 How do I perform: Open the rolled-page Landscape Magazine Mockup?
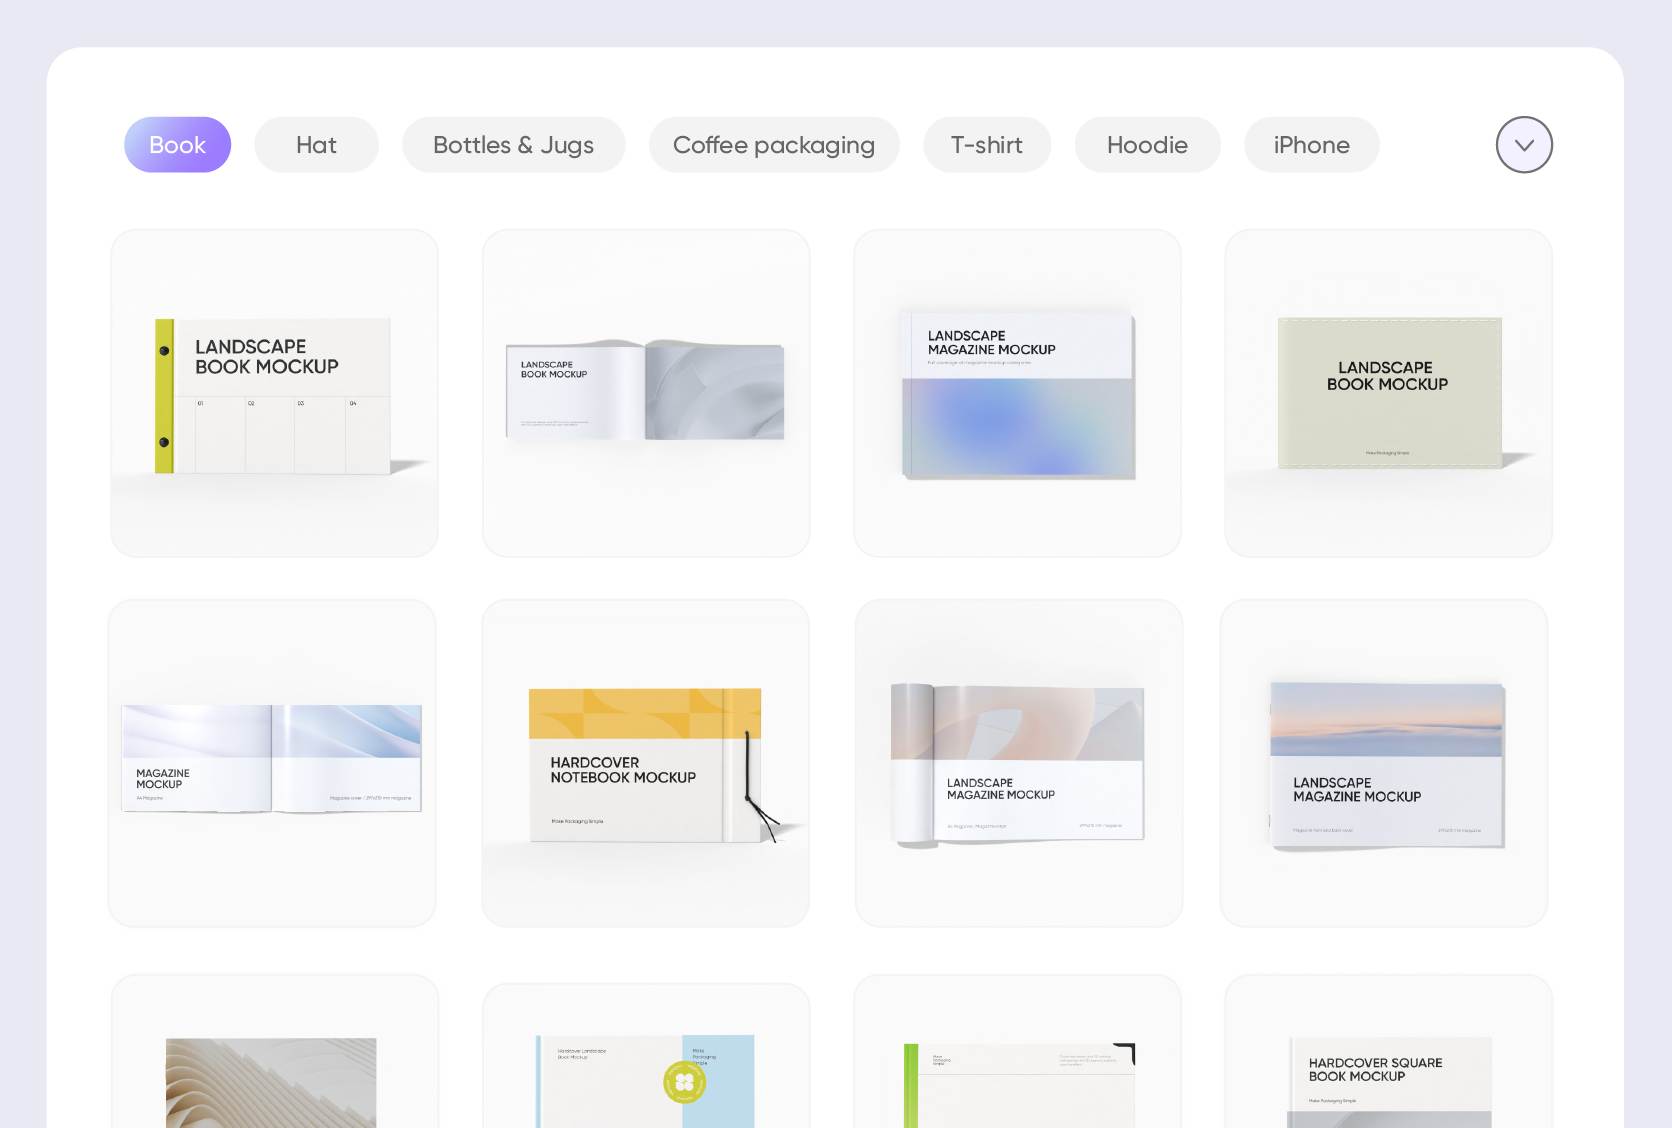click(1018, 763)
